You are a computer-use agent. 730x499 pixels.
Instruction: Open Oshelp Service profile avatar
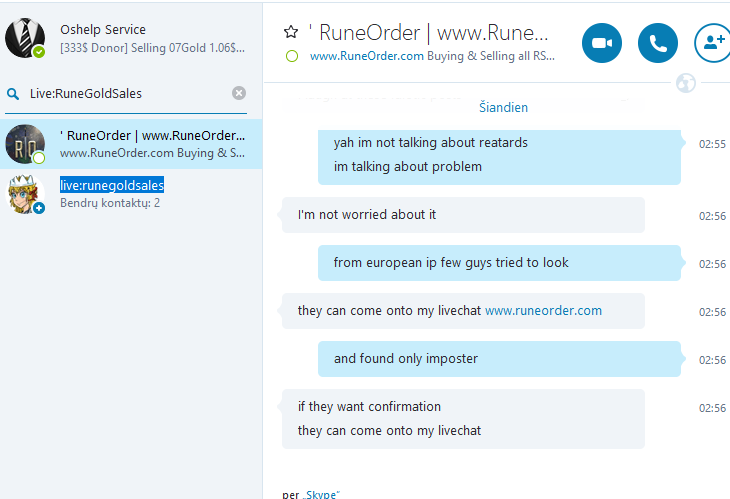coord(25,38)
